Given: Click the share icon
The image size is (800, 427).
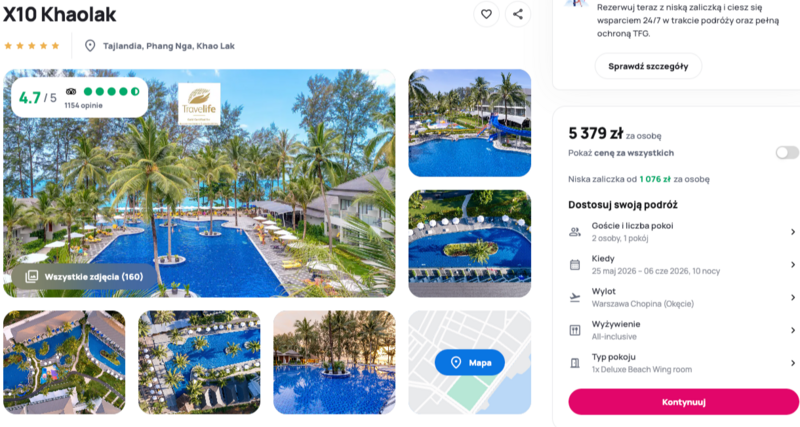Looking at the screenshot, I should (x=518, y=14).
